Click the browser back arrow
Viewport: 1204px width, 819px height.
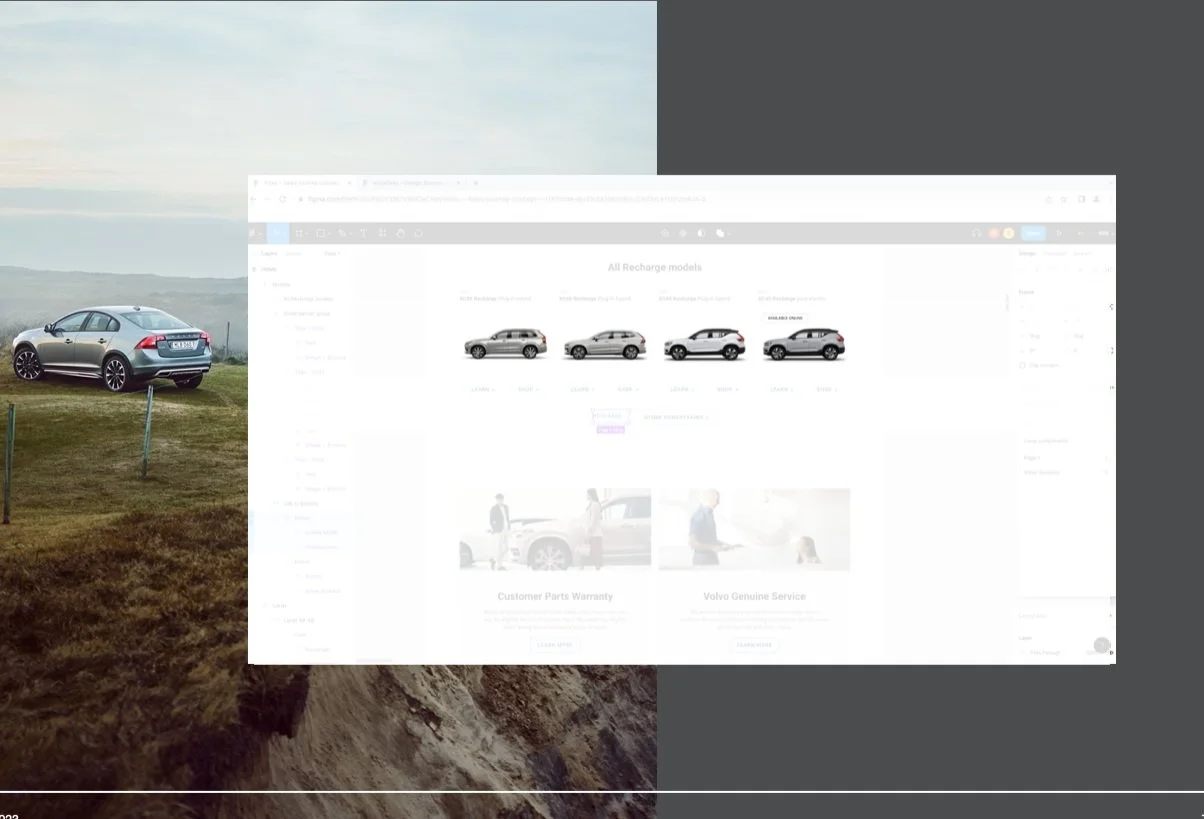pyautogui.click(x=254, y=199)
